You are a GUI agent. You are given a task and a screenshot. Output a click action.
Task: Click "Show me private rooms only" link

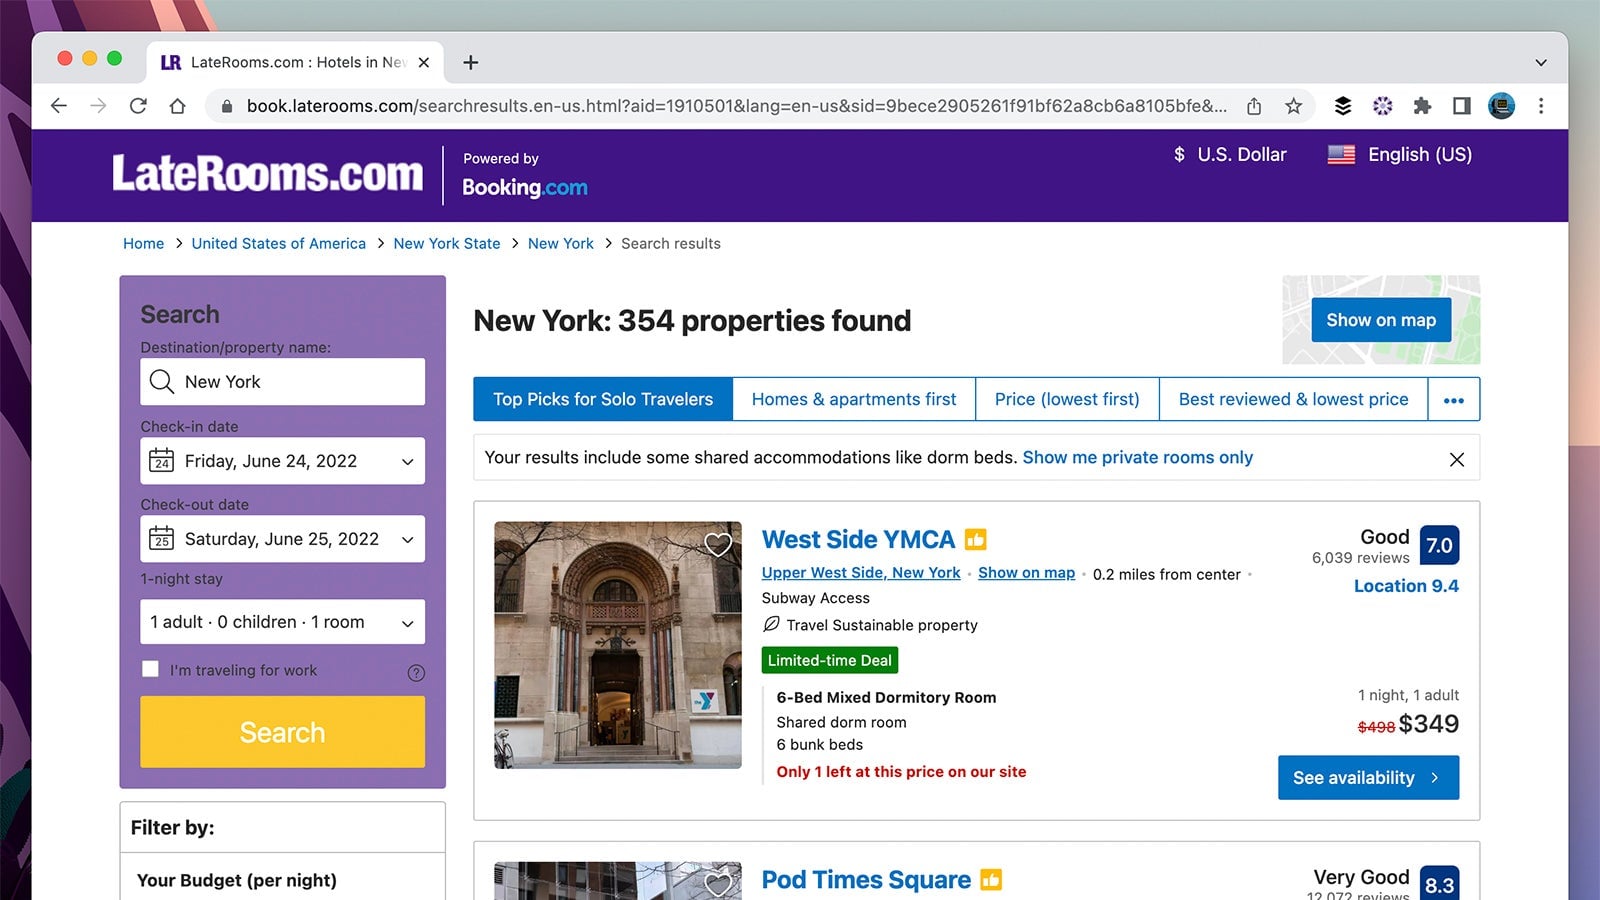pyautogui.click(x=1136, y=457)
